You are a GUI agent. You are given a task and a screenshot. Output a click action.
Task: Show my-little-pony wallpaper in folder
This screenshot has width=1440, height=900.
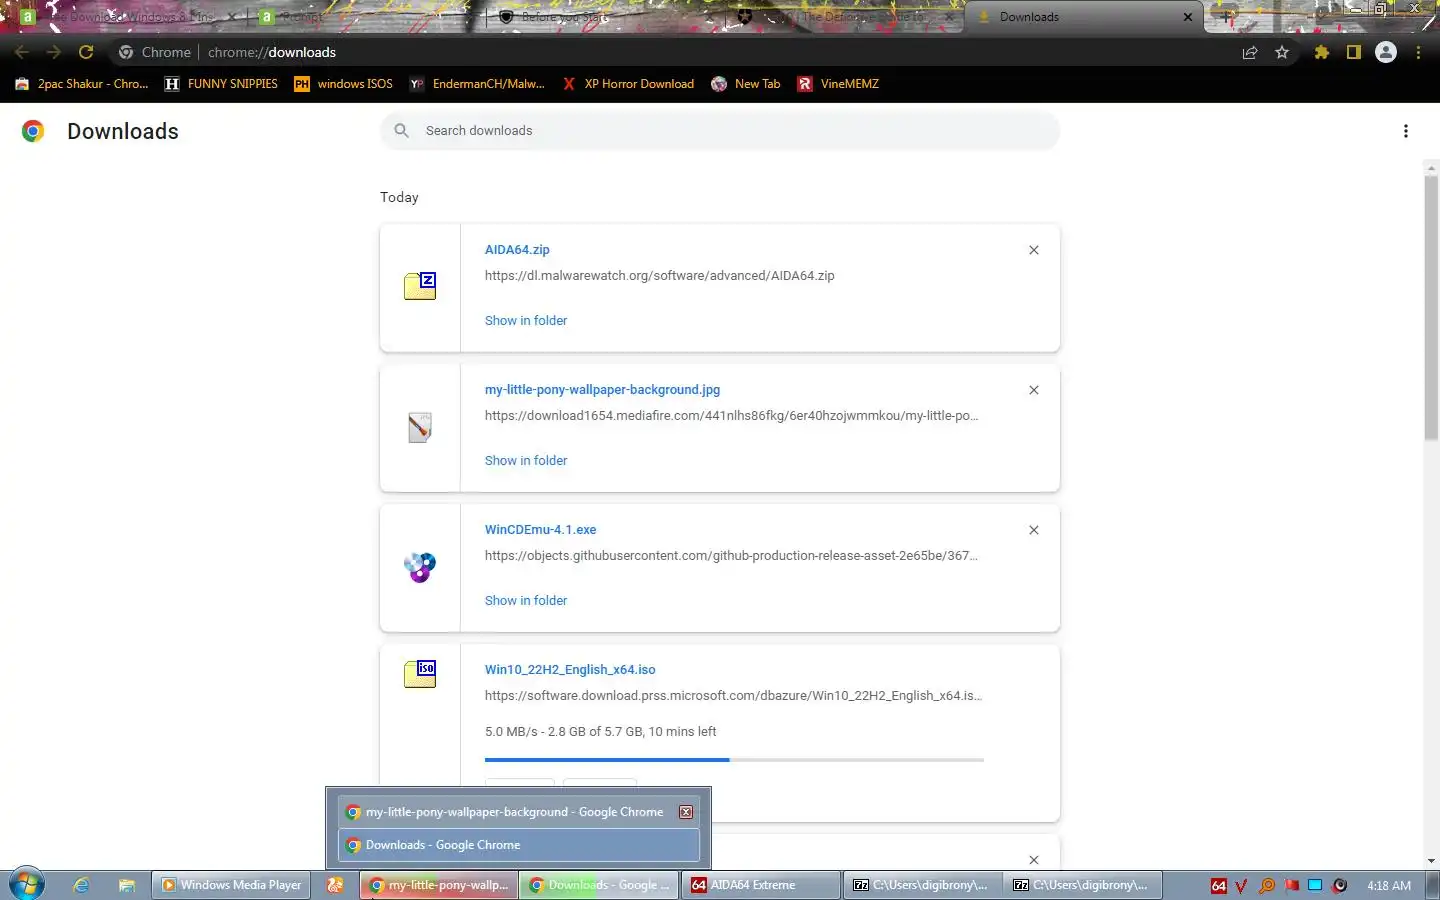[x=526, y=461]
